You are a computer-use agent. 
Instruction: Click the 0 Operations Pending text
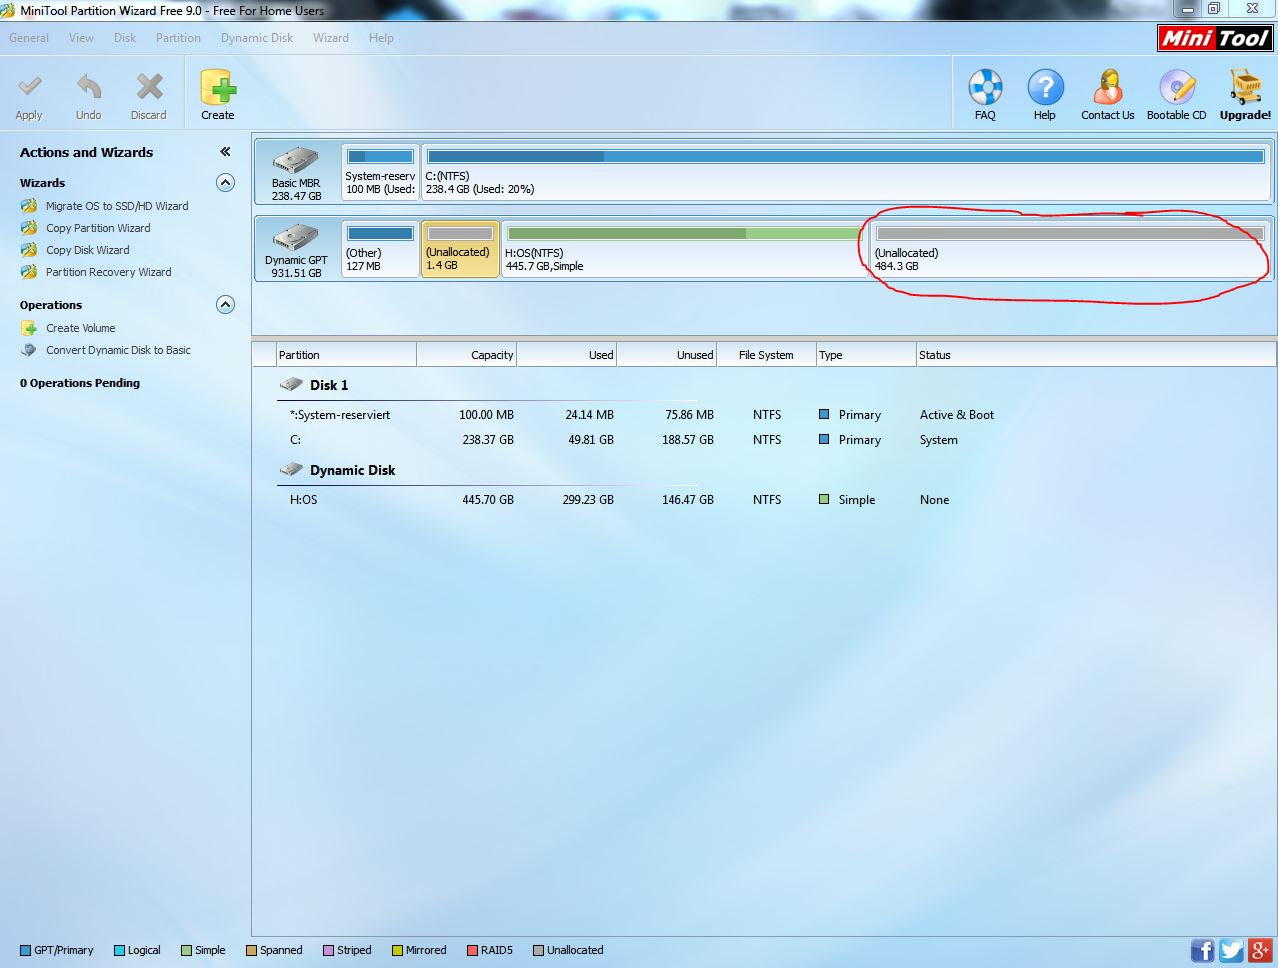click(x=80, y=383)
